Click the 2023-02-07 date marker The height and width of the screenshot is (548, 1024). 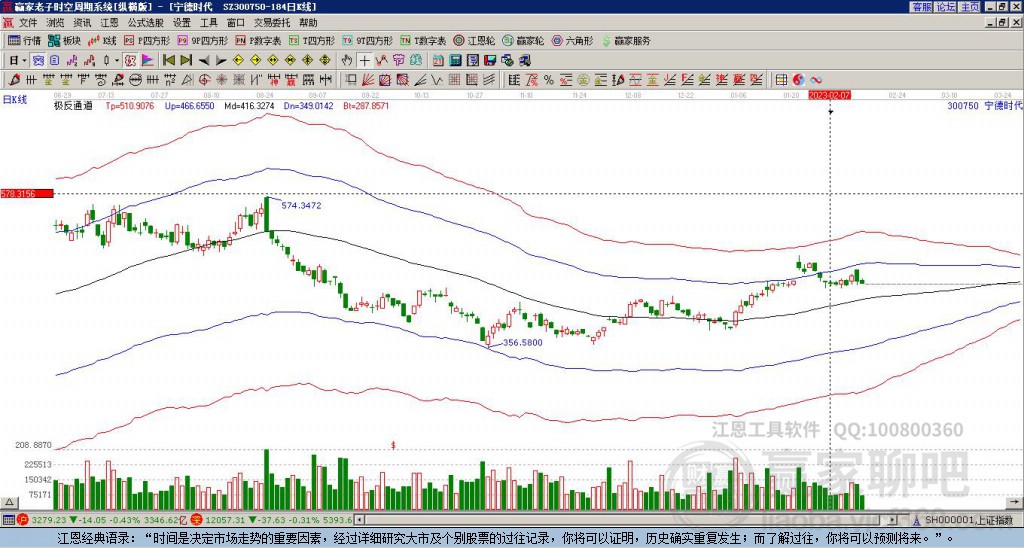pyautogui.click(x=829, y=95)
